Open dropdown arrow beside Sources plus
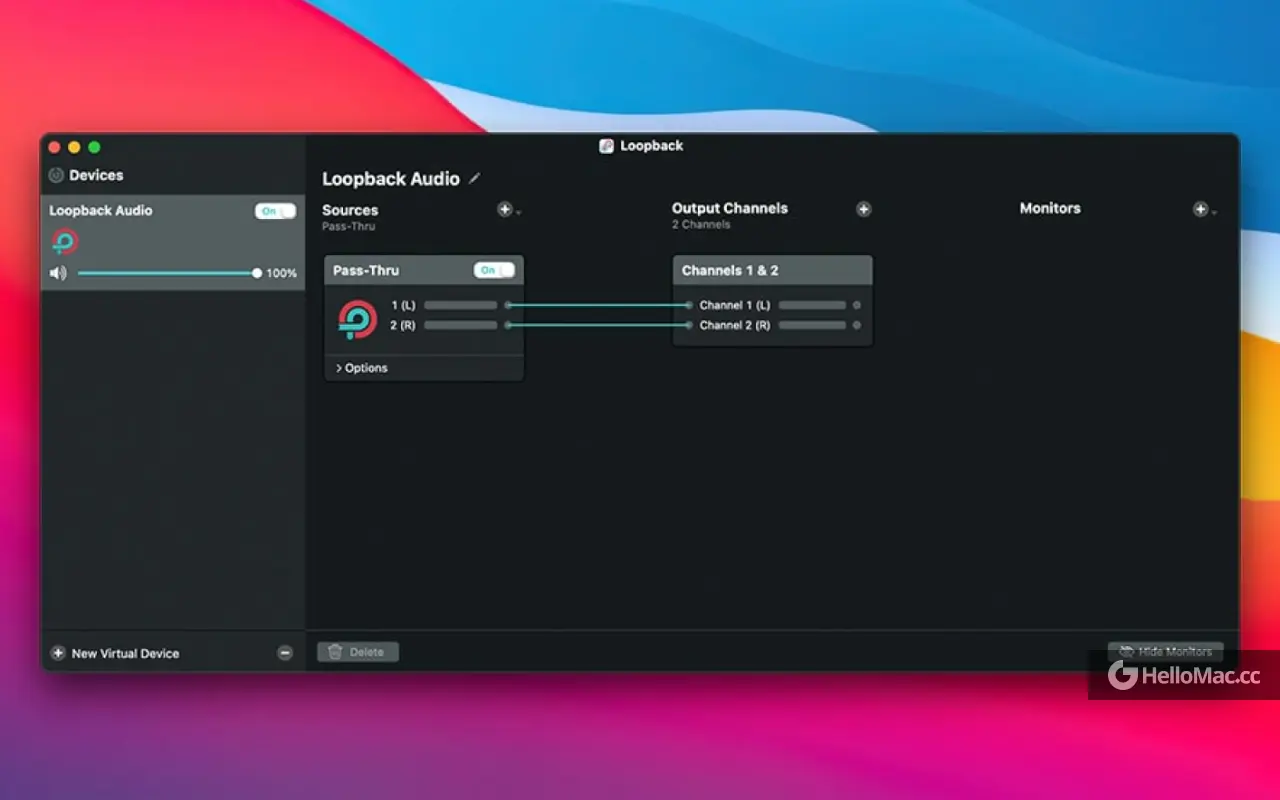This screenshot has height=800, width=1280. (518, 212)
